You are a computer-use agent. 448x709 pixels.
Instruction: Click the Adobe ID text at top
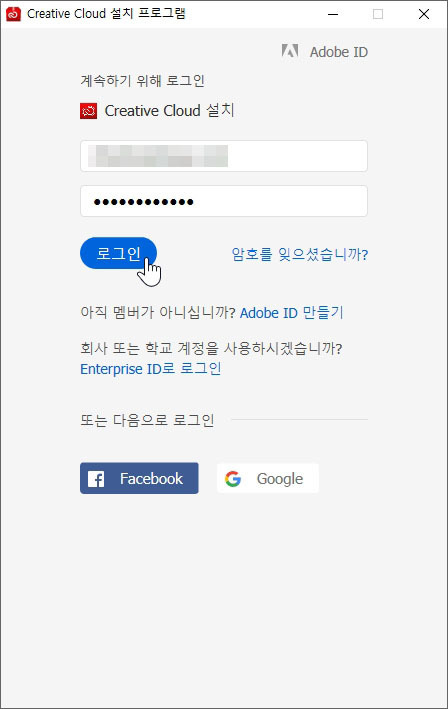tap(339, 52)
